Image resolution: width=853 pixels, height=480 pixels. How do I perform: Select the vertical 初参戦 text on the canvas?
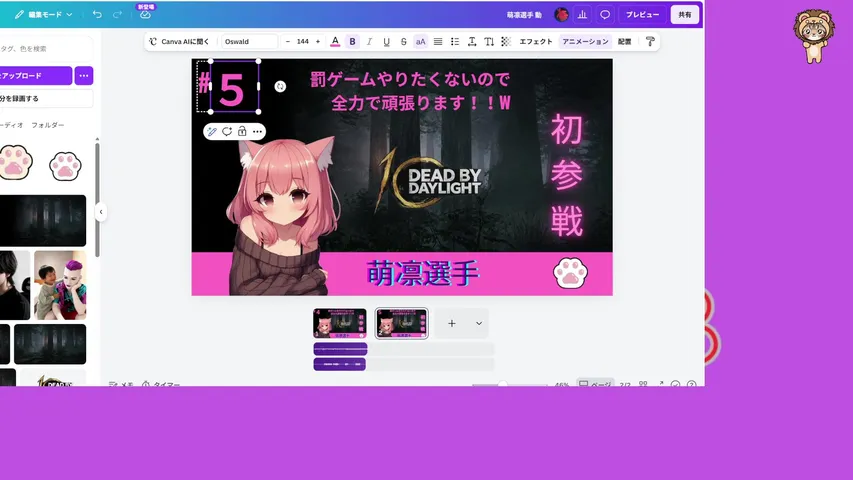(567, 175)
